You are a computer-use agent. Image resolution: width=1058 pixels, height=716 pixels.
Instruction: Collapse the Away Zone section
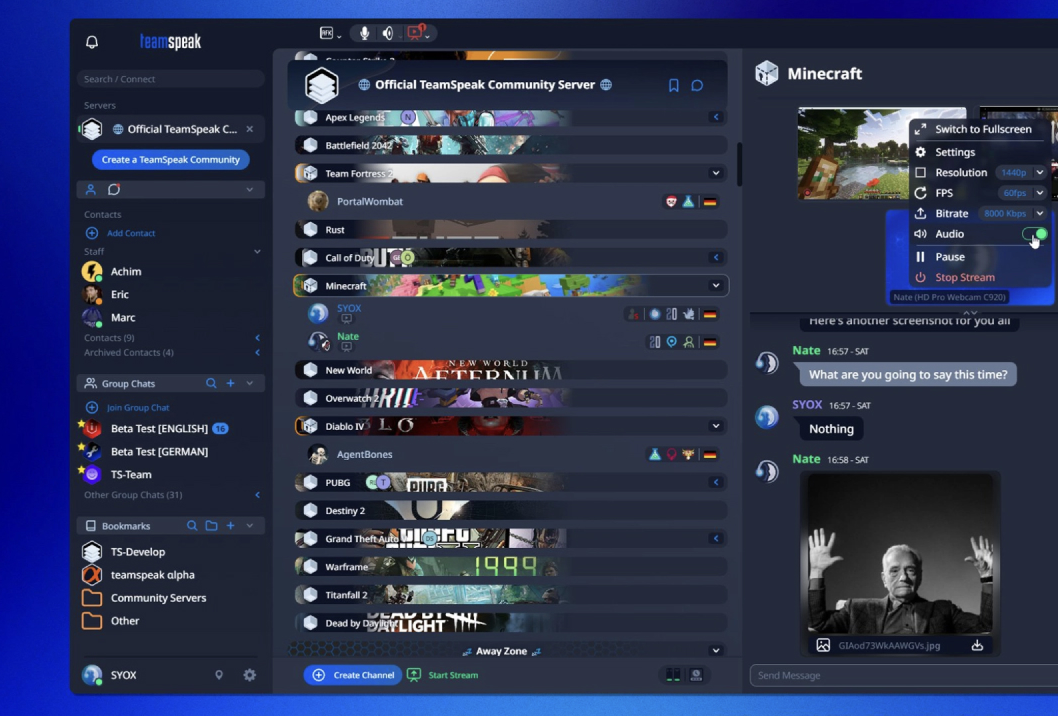716,651
